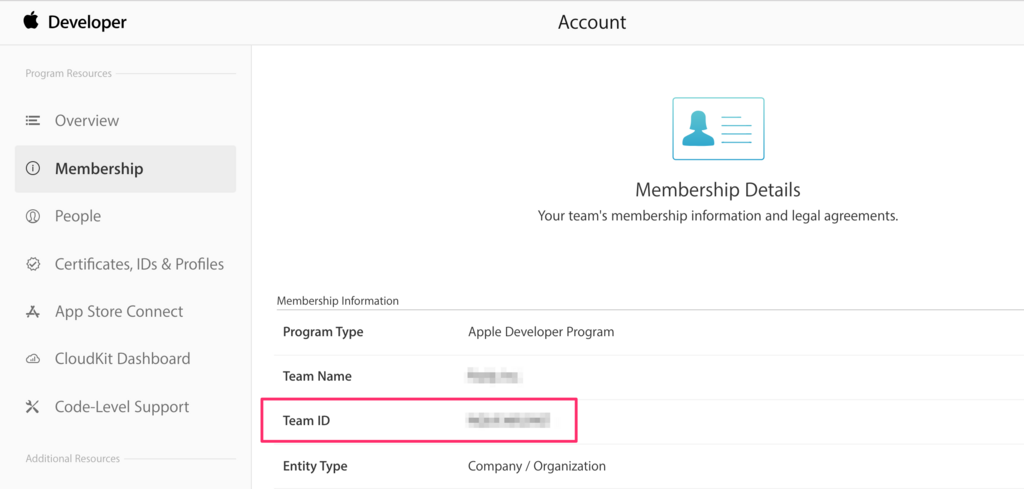This screenshot has height=489, width=1024.
Task: Click the Membership Details heading
Action: tap(718, 190)
